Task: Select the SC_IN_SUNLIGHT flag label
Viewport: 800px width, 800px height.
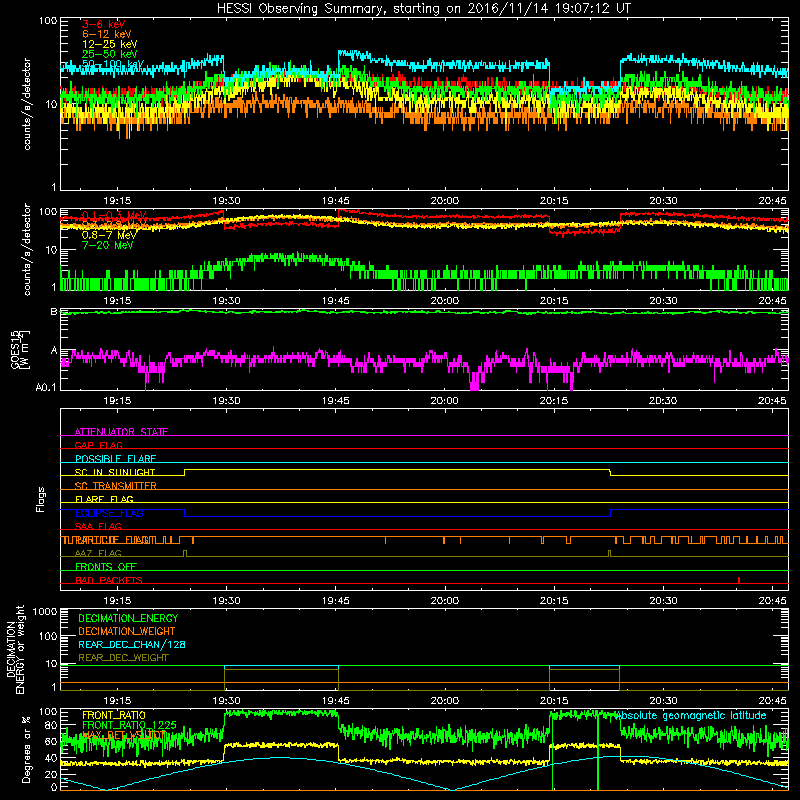Action: [115, 472]
